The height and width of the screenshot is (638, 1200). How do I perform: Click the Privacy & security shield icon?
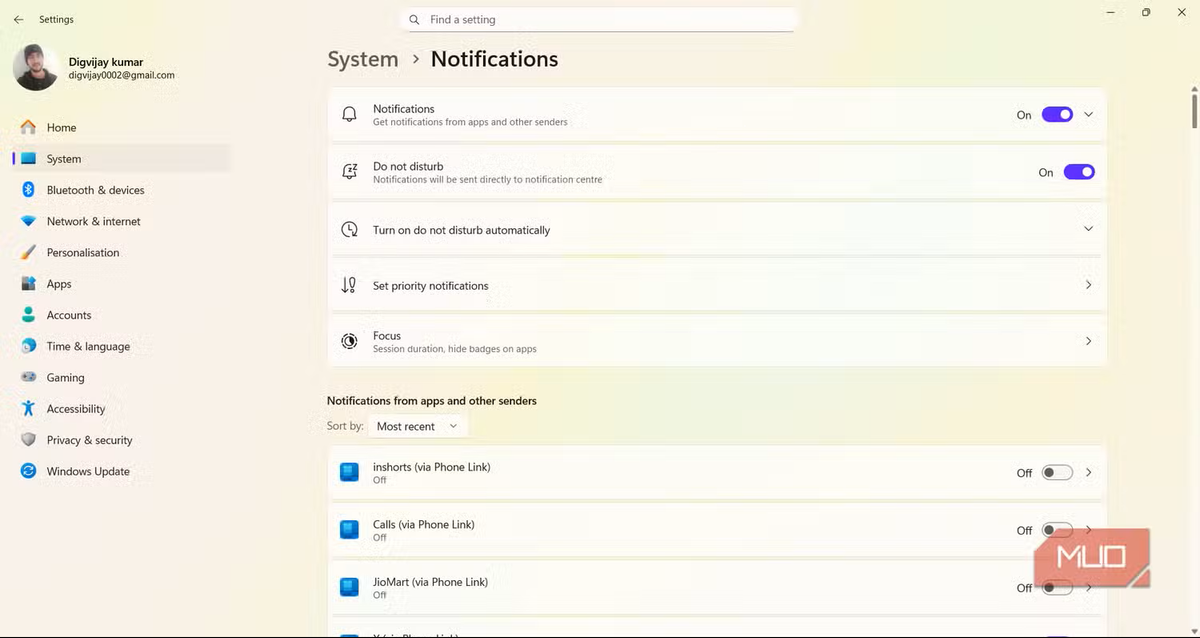click(28, 440)
